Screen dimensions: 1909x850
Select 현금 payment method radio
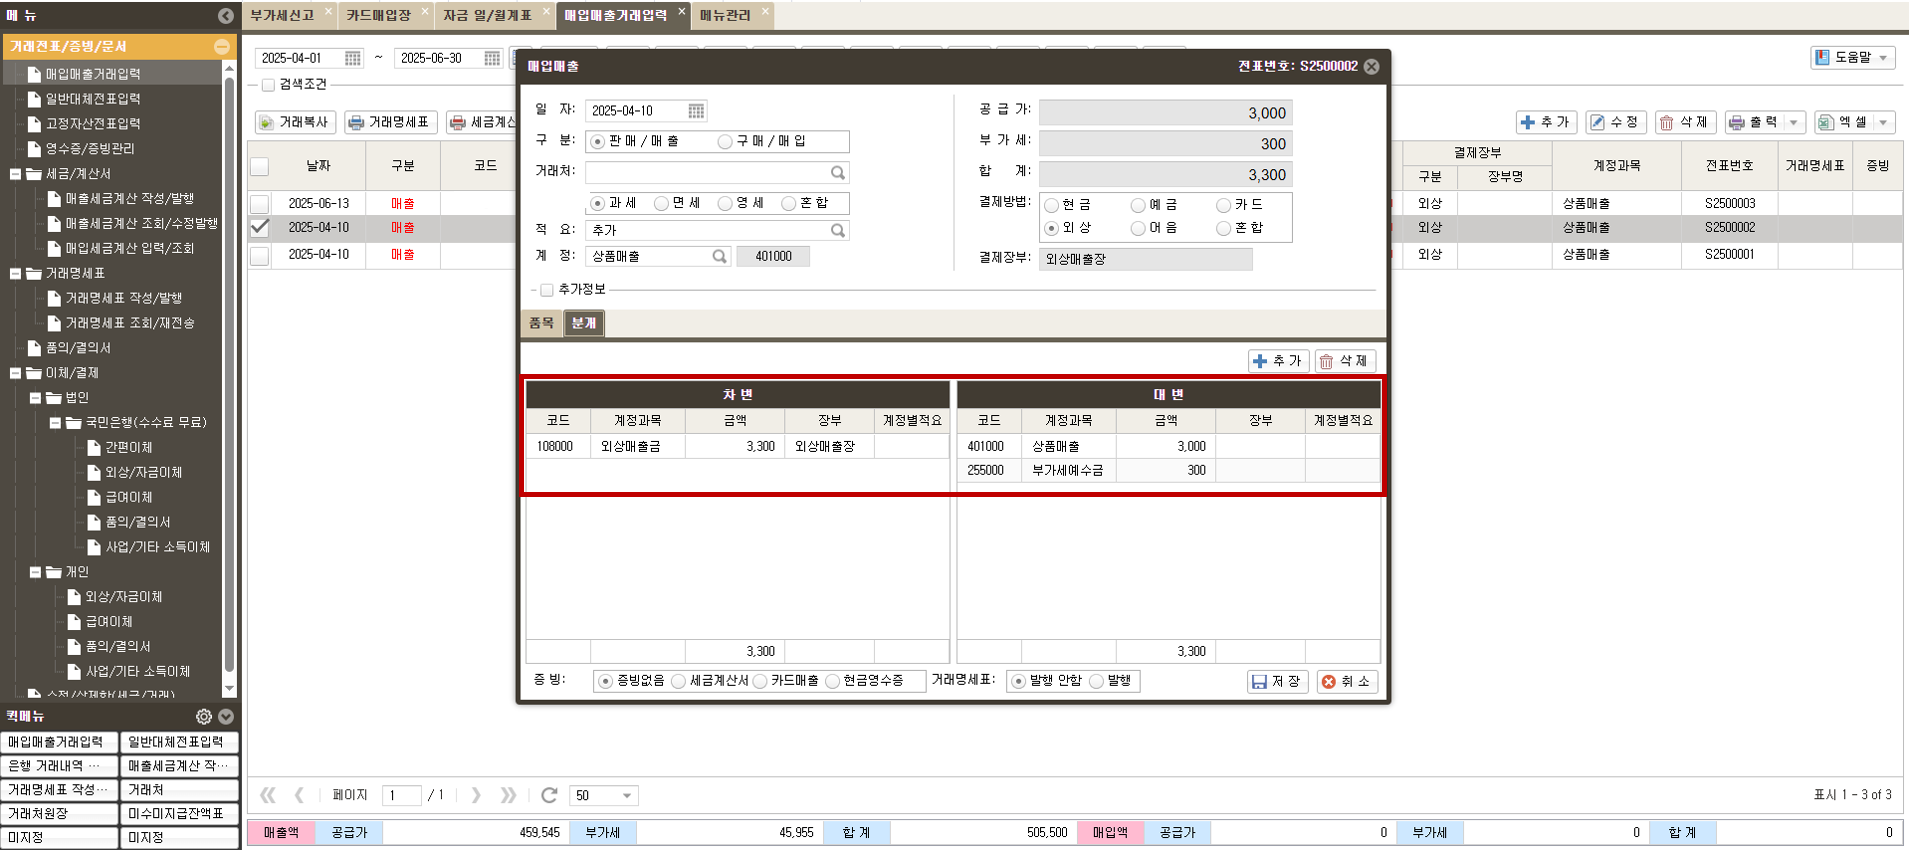click(1051, 205)
